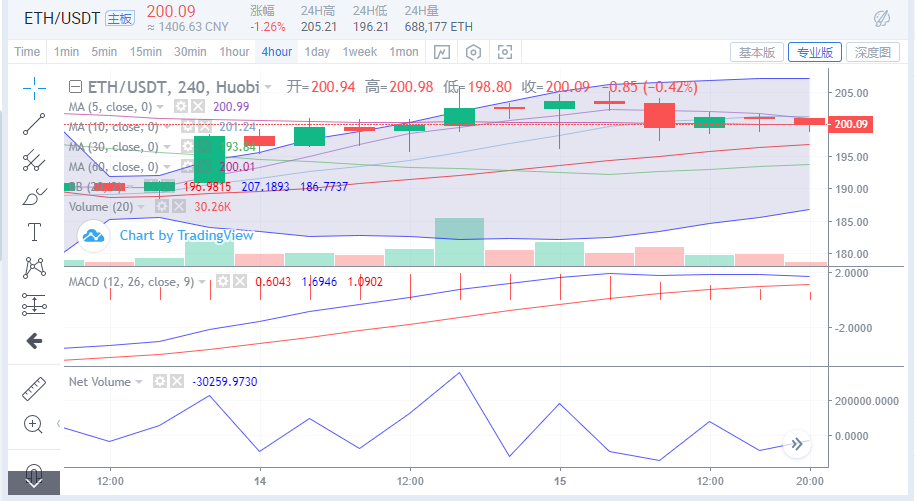Viewport: 915px width, 501px height.
Task: Click the magnet mode icon at toolbar bottom
Action: (34, 472)
